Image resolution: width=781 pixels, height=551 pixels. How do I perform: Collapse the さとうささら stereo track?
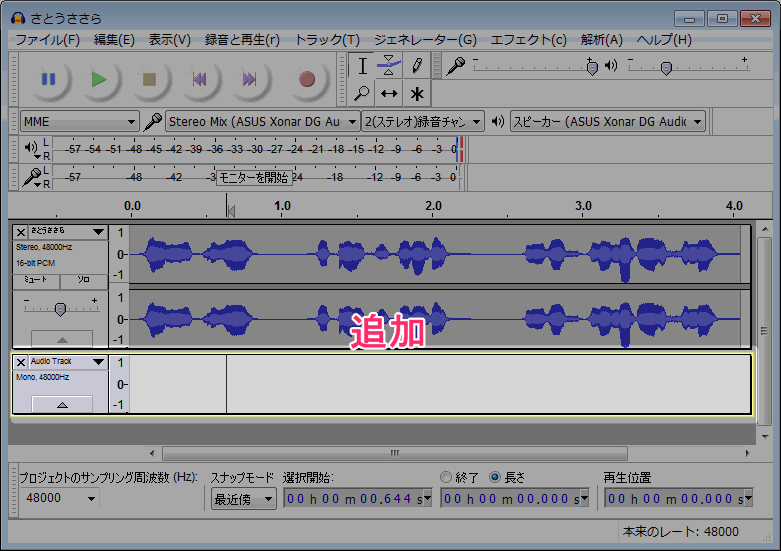tap(62, 339)
